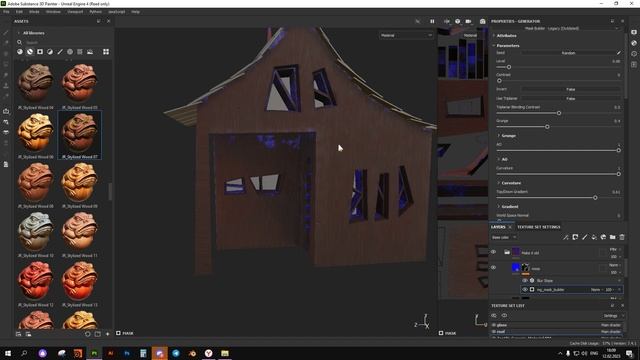Select the smart materials filter icon
640x360 pixels.
[30, 52]
